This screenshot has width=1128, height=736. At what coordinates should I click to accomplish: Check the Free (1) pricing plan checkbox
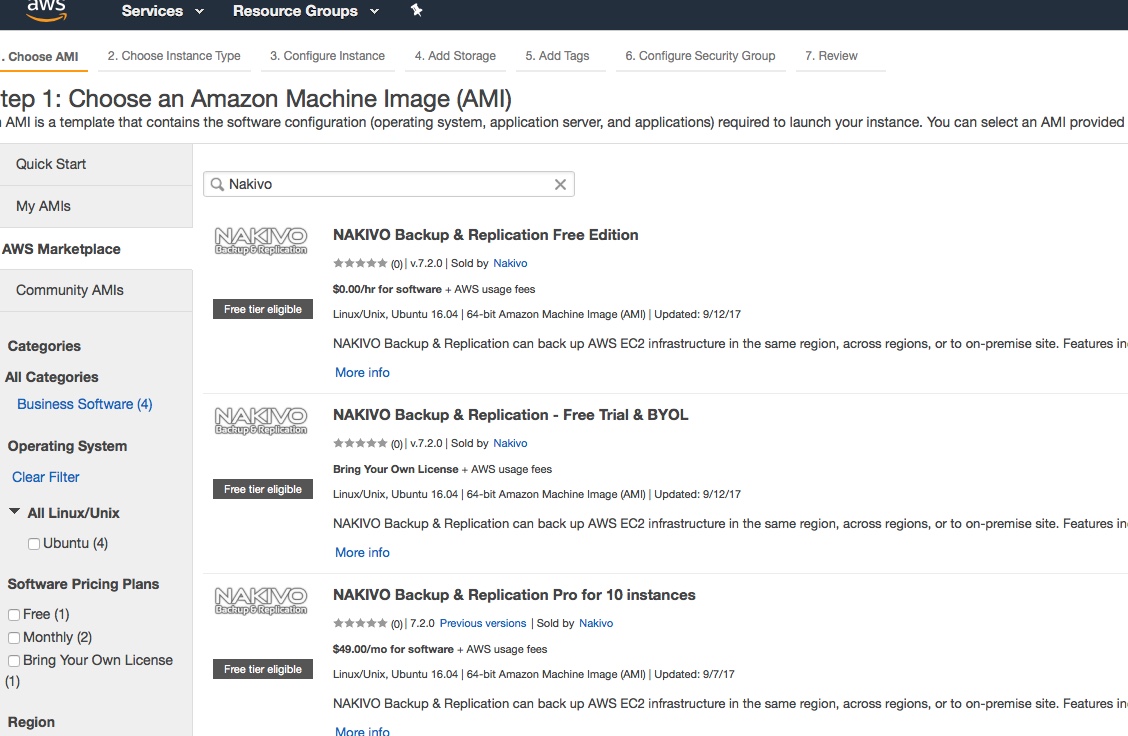point(14,614)
